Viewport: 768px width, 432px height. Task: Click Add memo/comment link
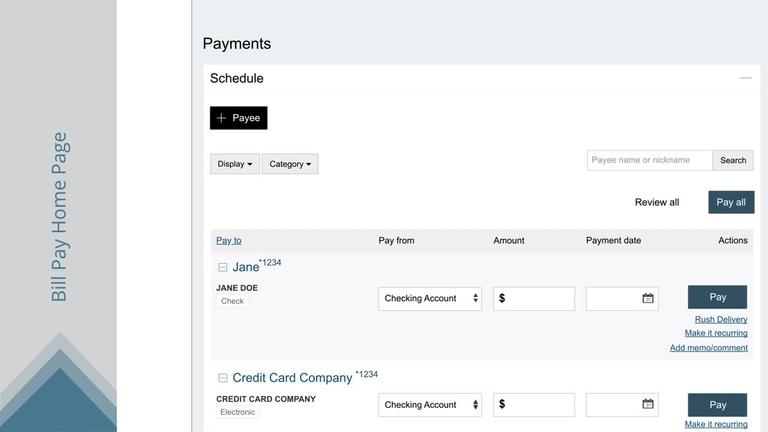pos(709,348)
